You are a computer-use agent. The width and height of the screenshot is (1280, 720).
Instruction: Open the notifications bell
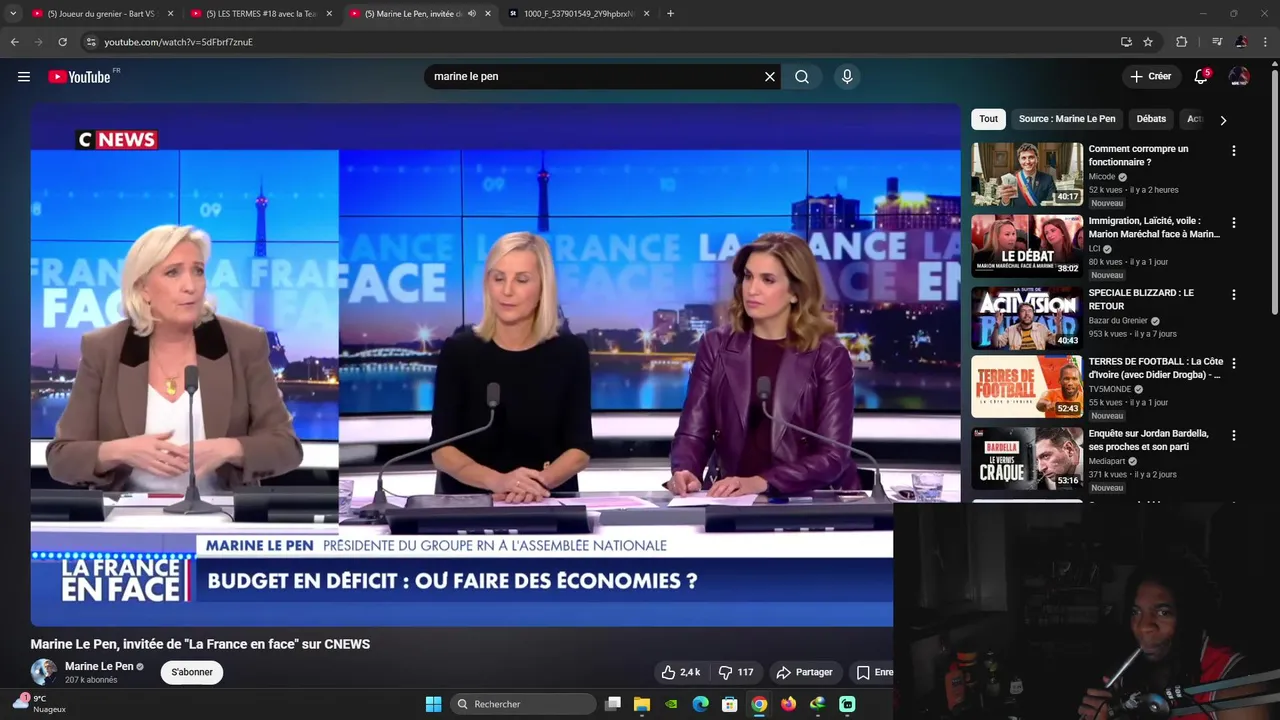pos(1201,76)
